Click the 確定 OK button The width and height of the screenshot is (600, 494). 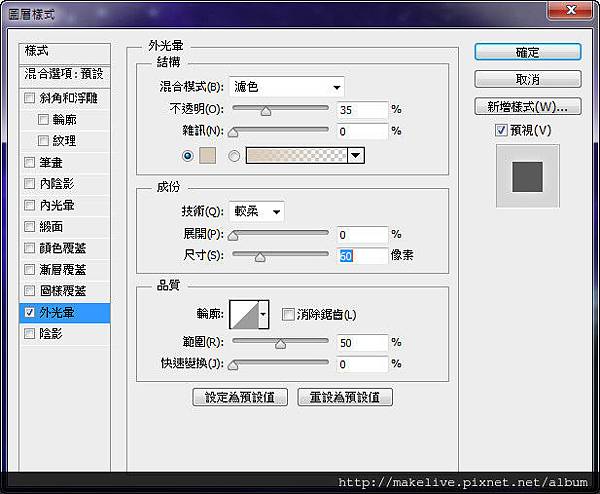[528, 52]
